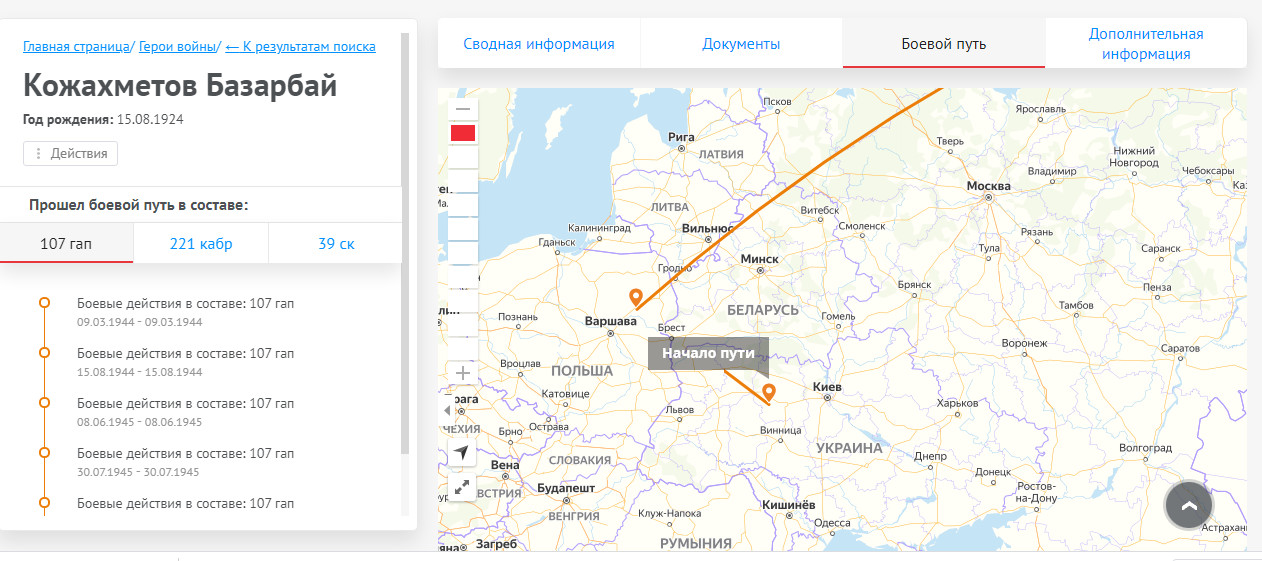Click the red zoom slider handle
Image resolution: width=1262 pixels, height=561 pixels.
pos(463,133)
